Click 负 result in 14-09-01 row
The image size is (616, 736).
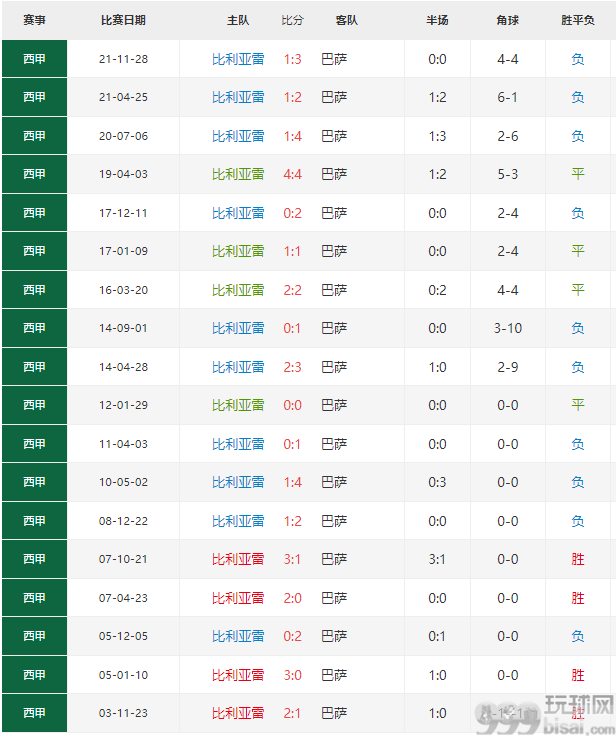578,328
